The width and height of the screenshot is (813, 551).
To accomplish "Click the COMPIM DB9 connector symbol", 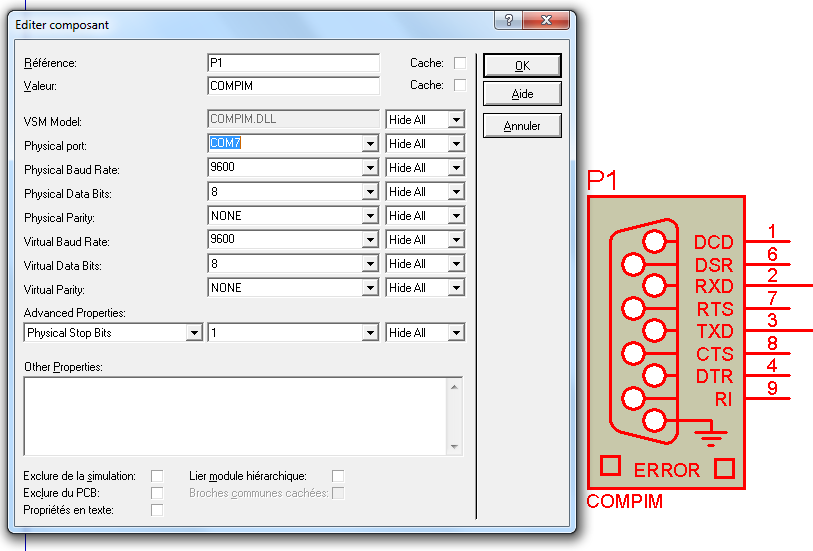I will point(644,331).
